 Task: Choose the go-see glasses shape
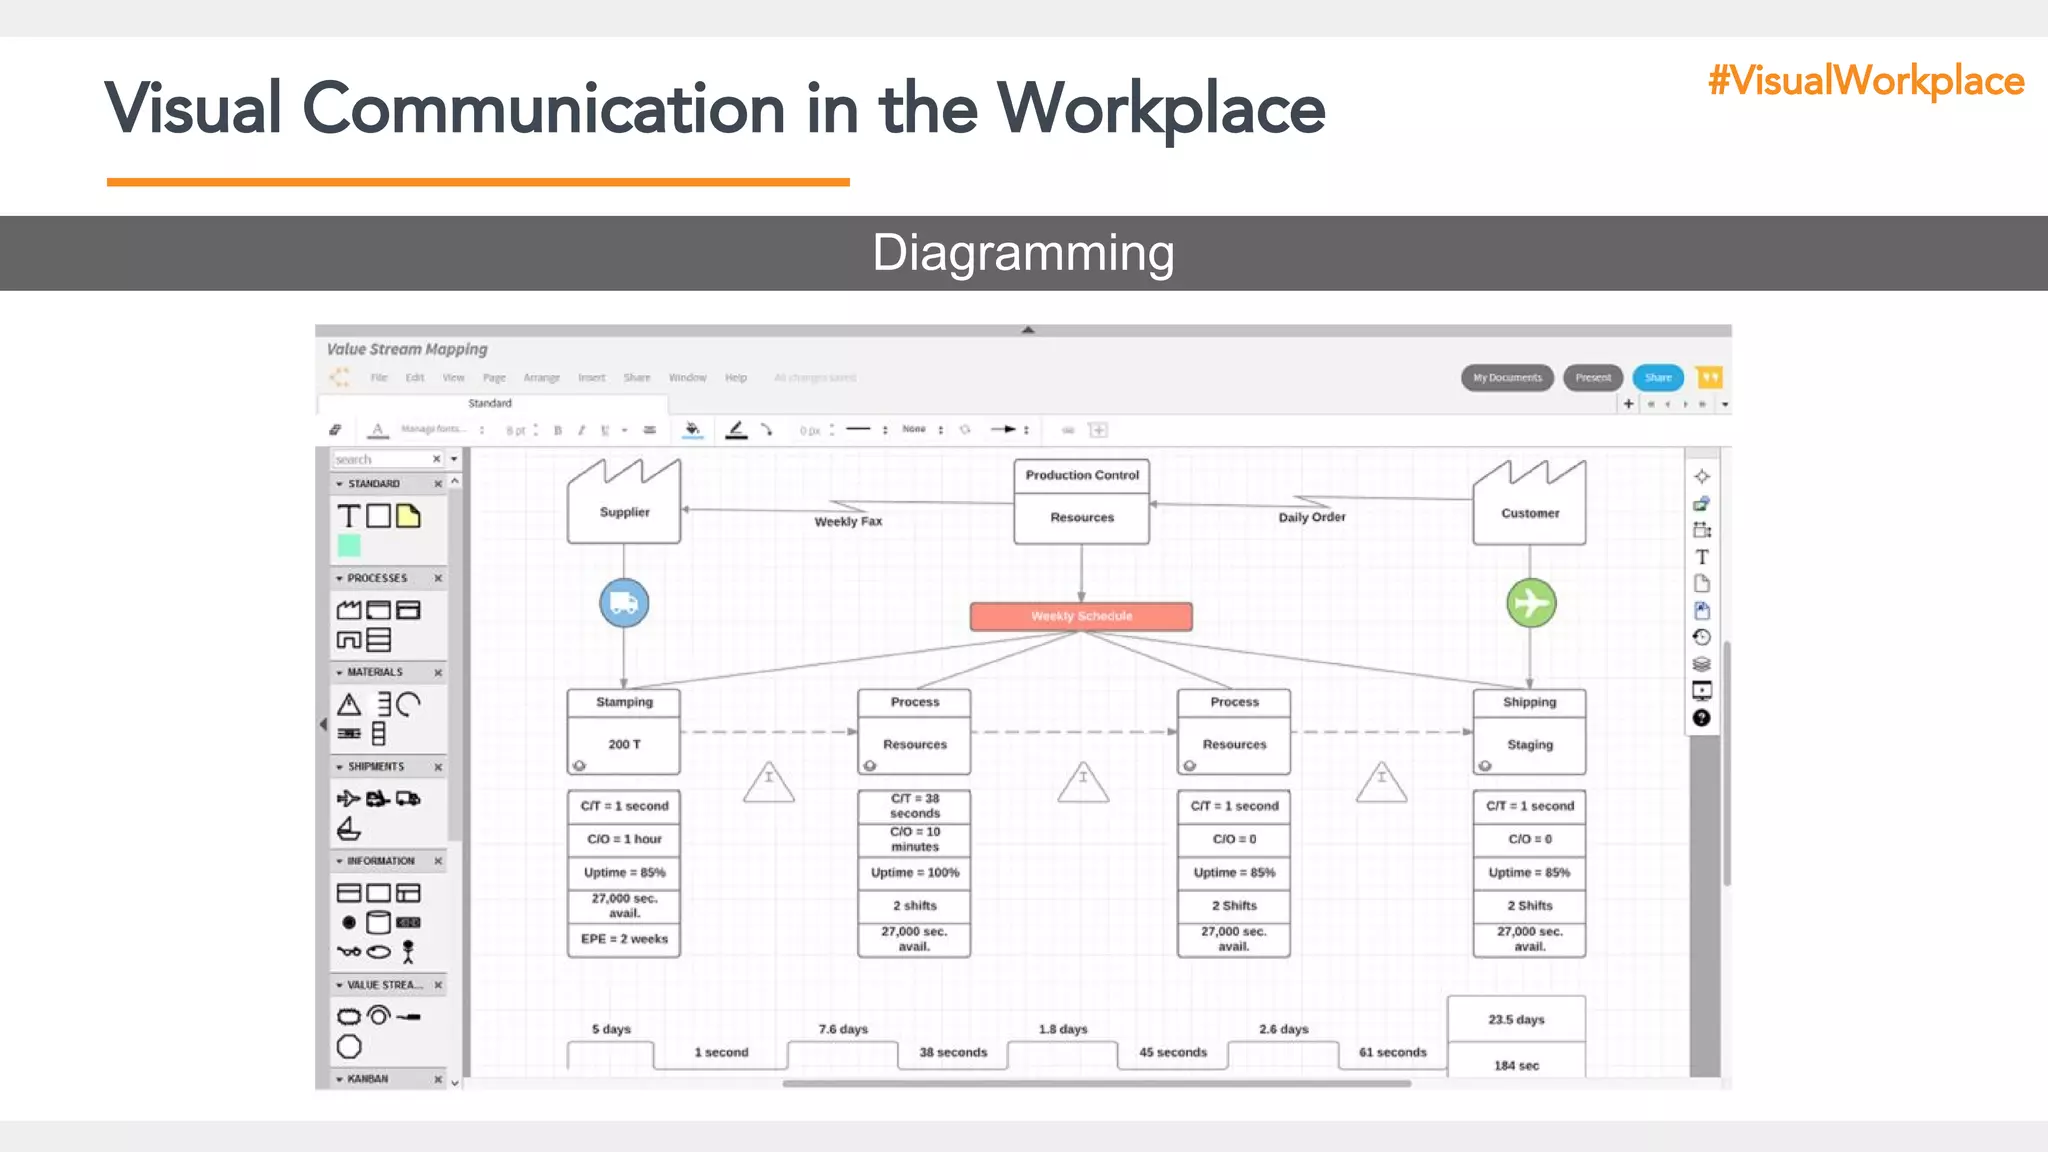[348, 951]
